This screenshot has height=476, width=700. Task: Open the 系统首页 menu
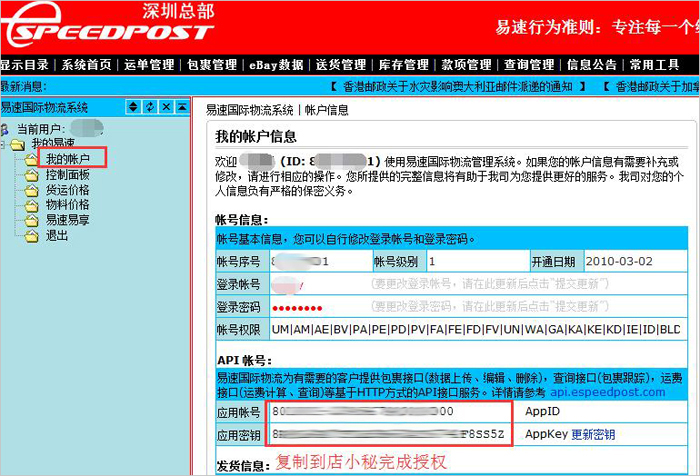coord(86,65)
